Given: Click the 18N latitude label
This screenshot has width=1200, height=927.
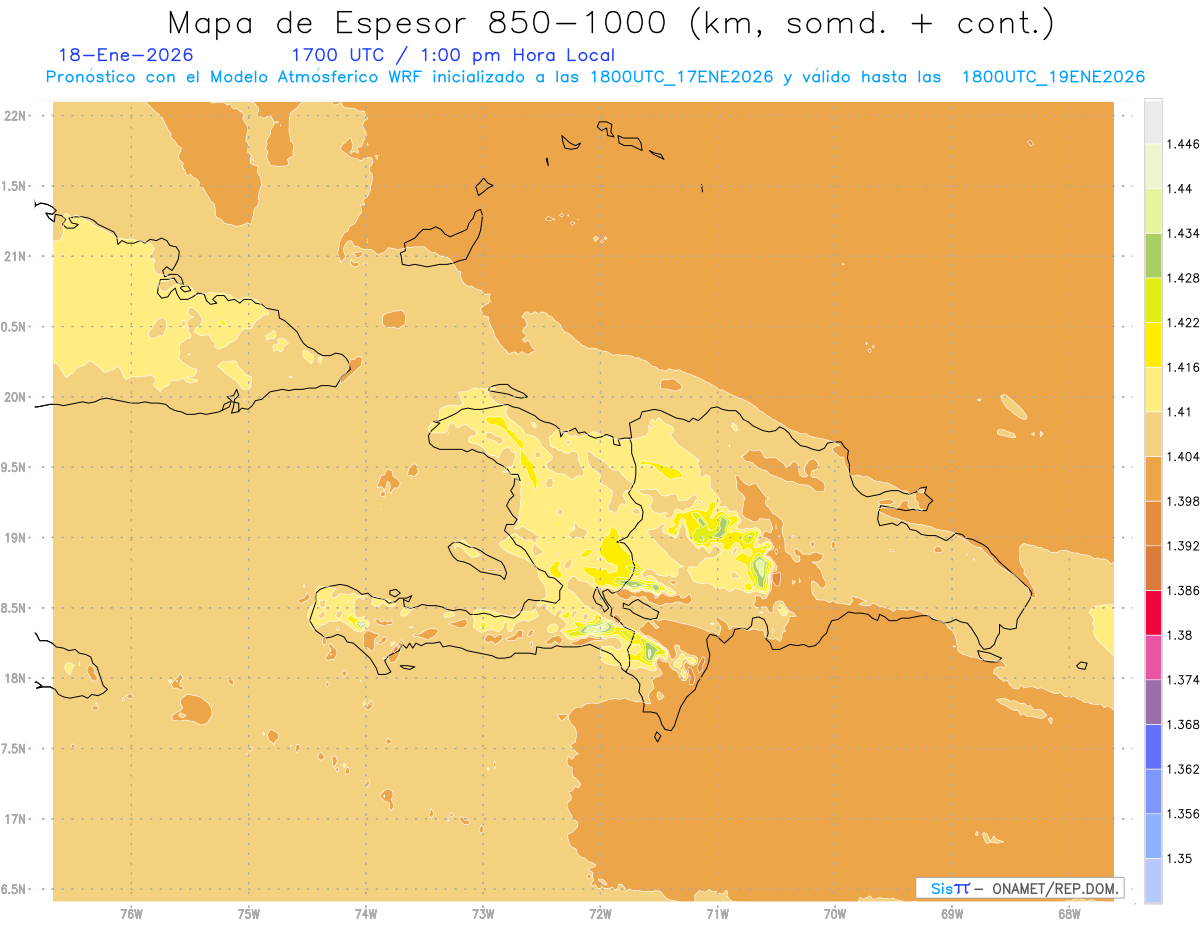Looking at the screenshot, I should click(x=16, y=678).
